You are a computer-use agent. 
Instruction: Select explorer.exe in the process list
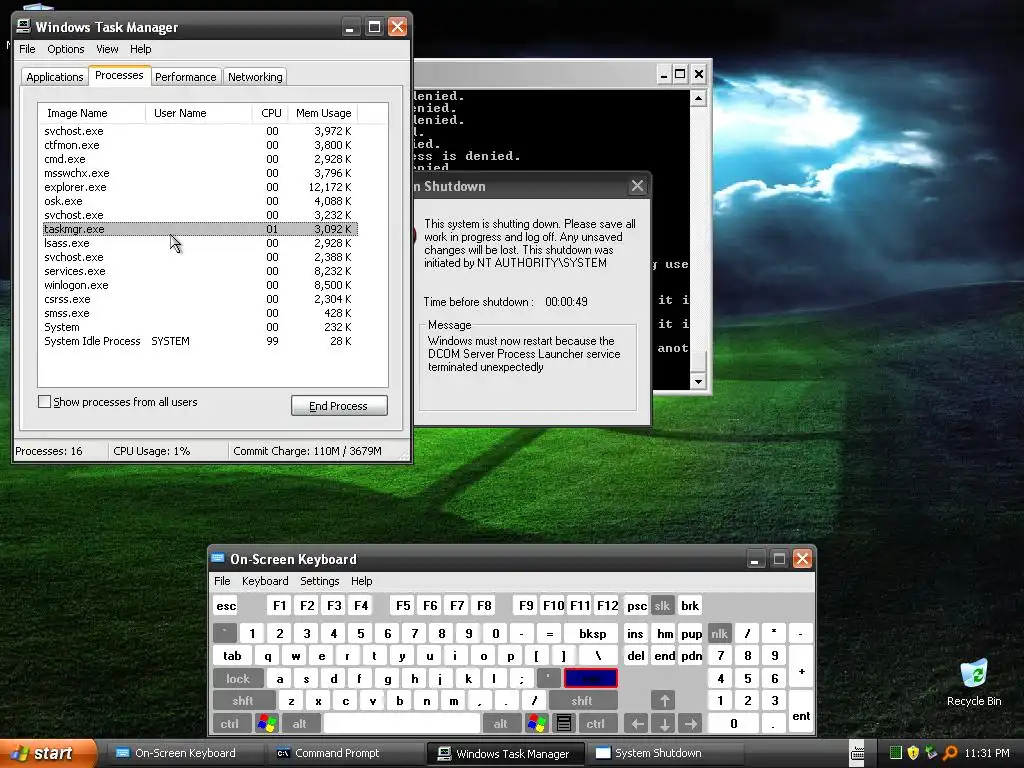click(200, 187)
